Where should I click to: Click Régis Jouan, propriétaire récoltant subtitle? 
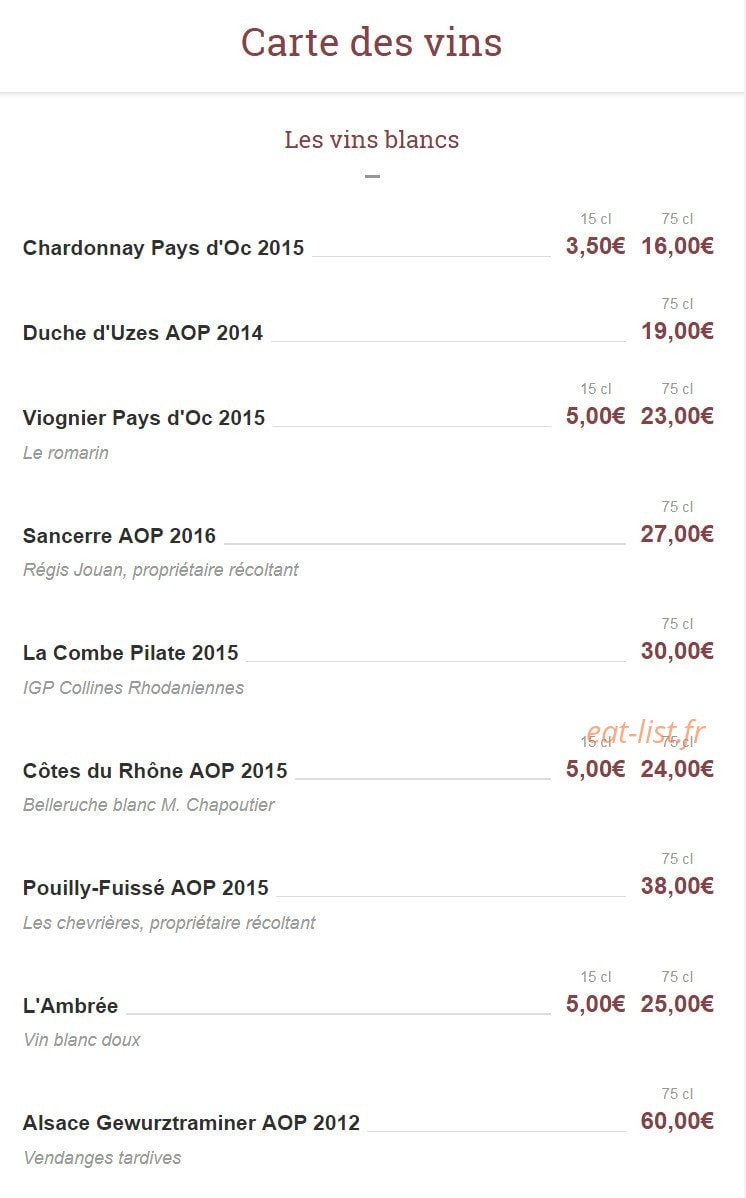pyautogui.click(x=161, y=570)
